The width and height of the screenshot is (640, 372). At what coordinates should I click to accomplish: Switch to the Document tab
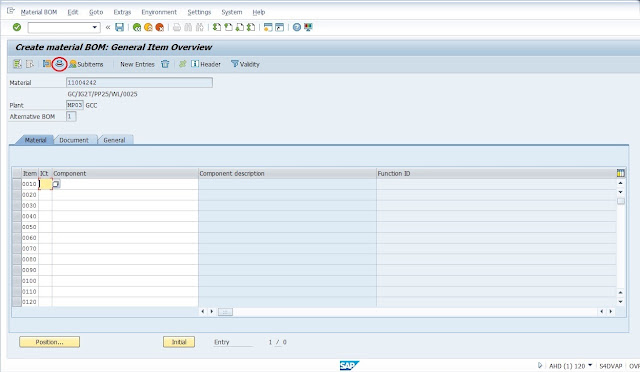tap(74, 140)
